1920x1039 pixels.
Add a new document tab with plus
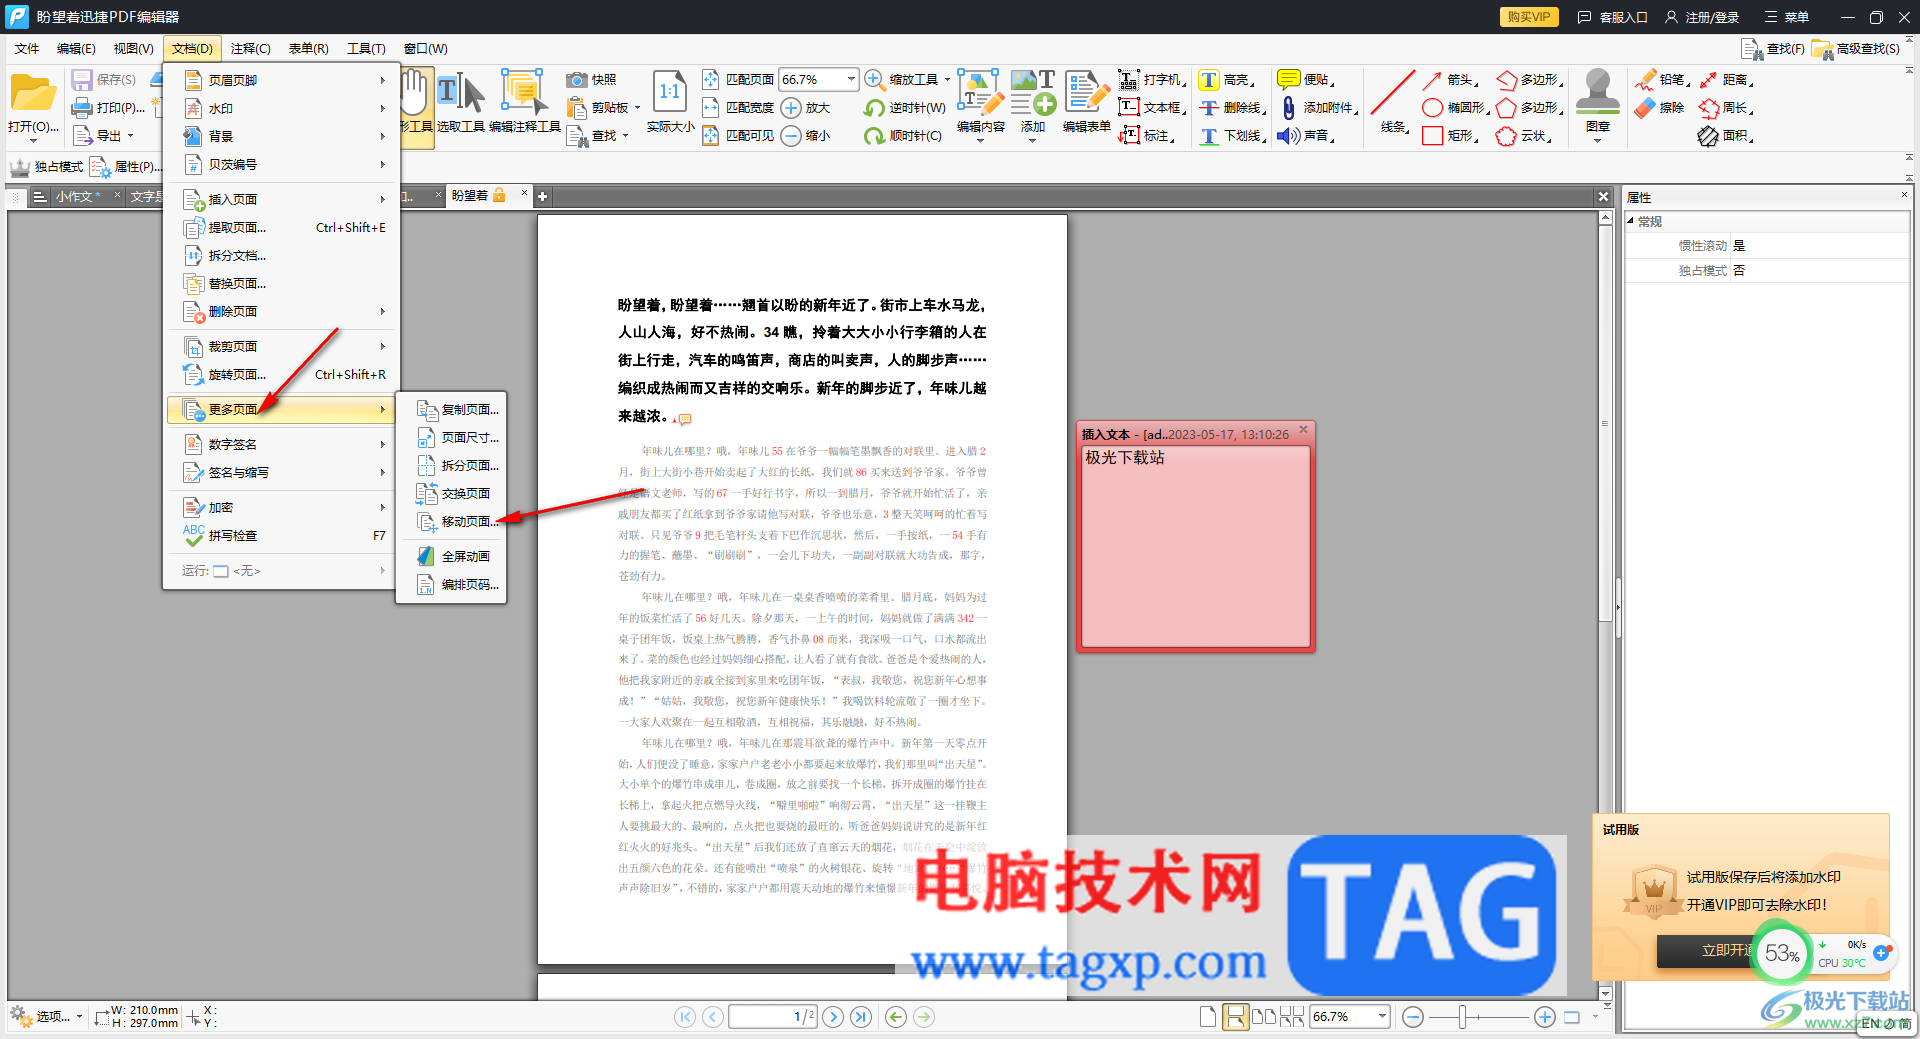(543, 196)
